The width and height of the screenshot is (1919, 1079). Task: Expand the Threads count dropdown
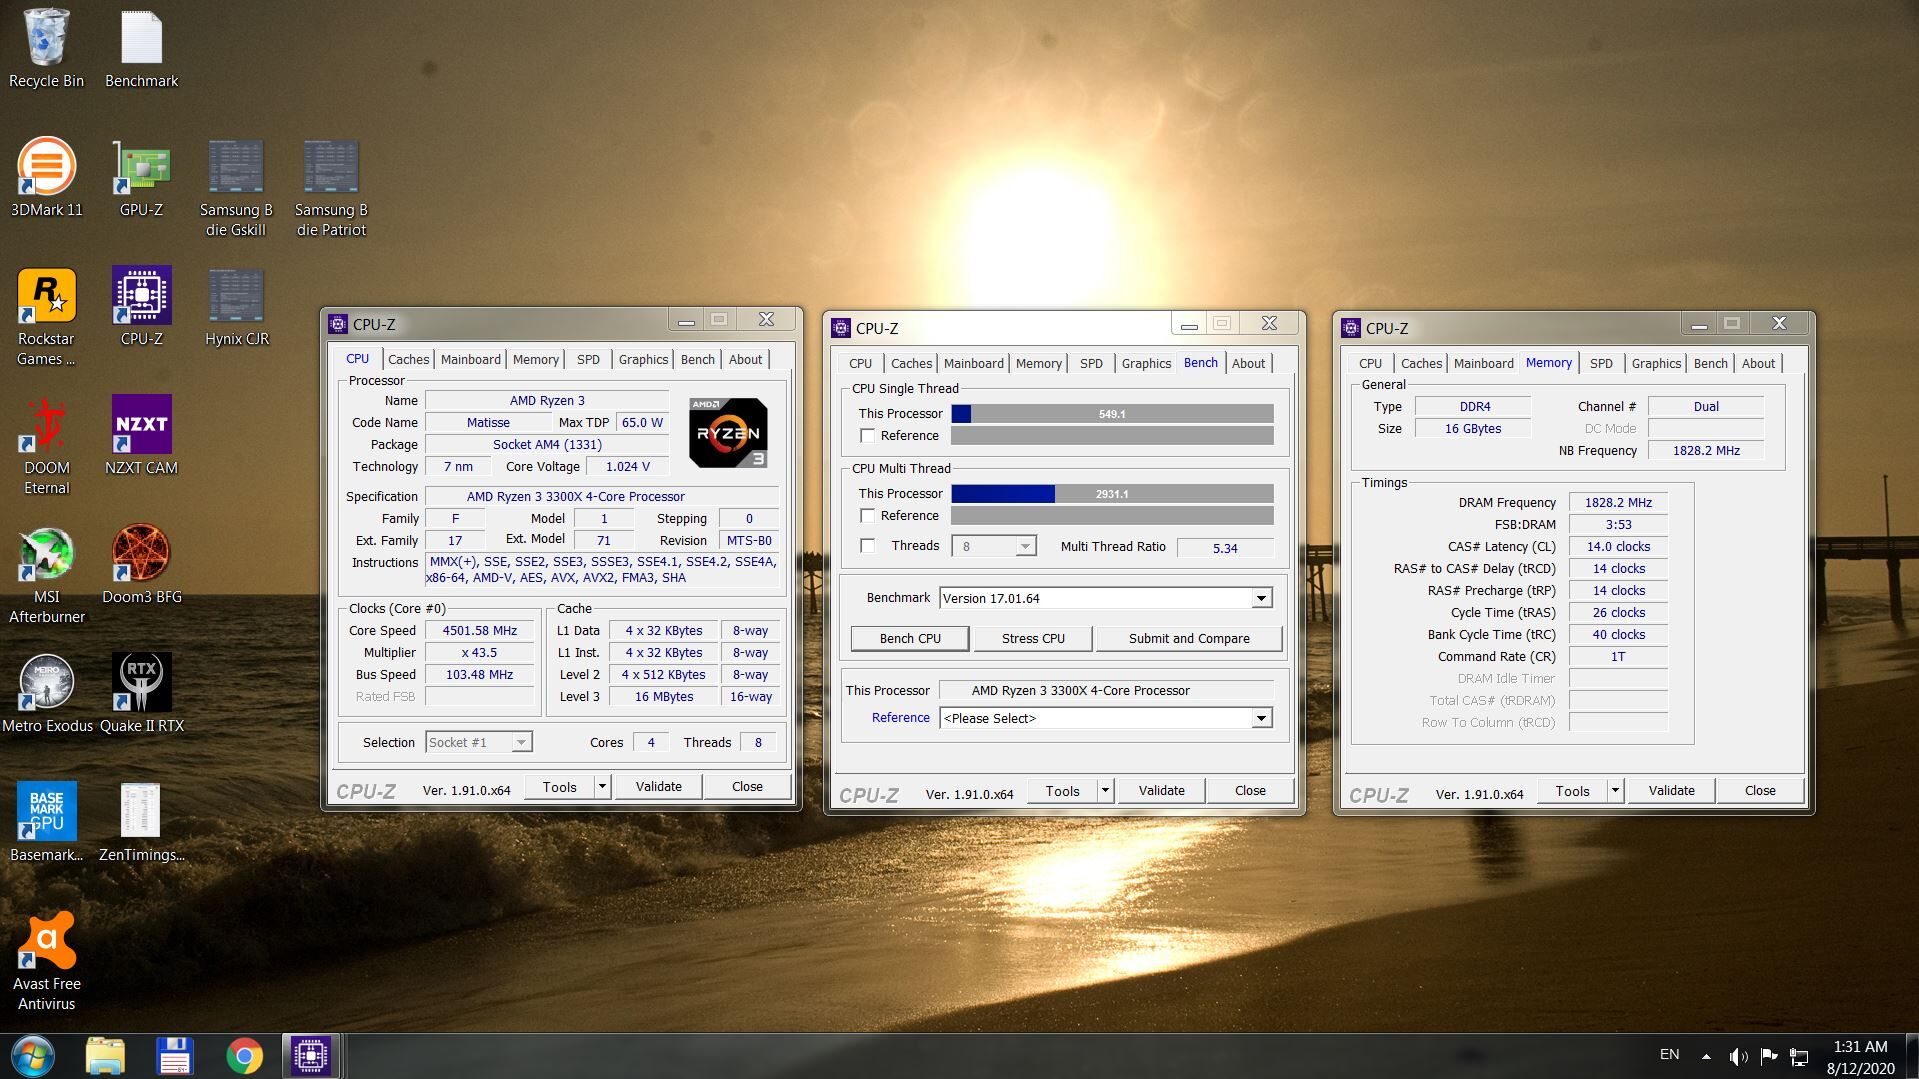[x=1025, y=546]
